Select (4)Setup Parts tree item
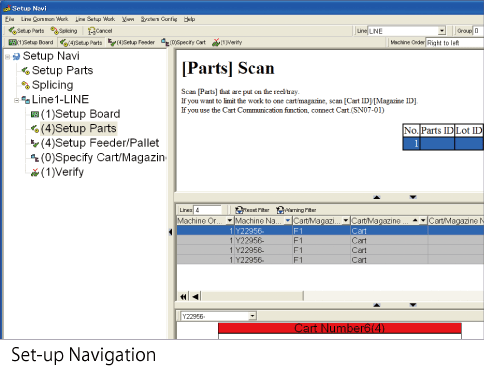Image resolution: width=484 pixels, height=372 pixels. [79, 128]
